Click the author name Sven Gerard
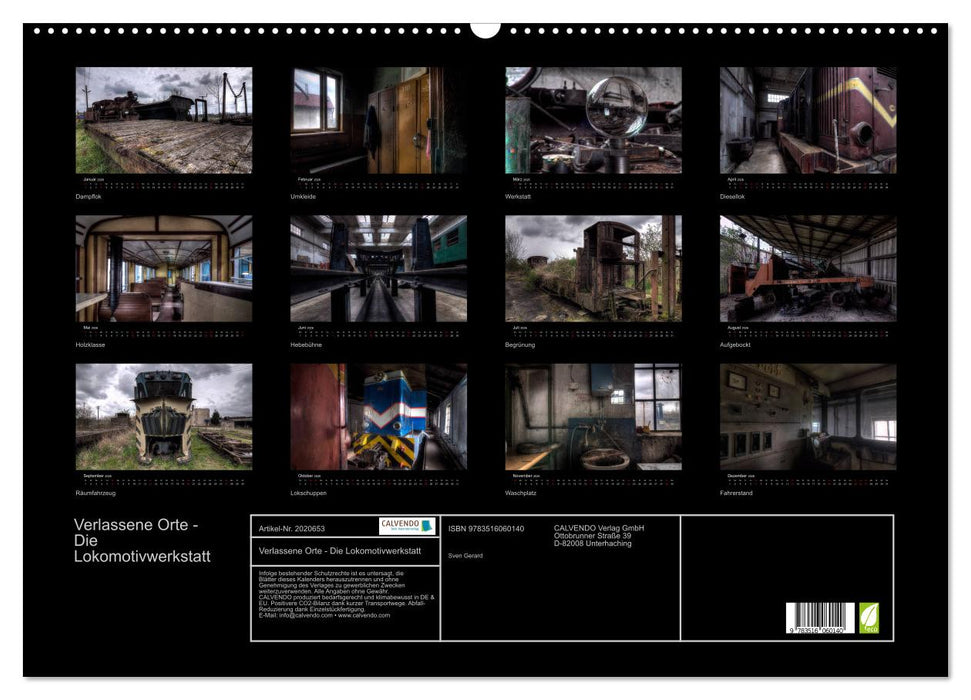 (x=465, y=555)
